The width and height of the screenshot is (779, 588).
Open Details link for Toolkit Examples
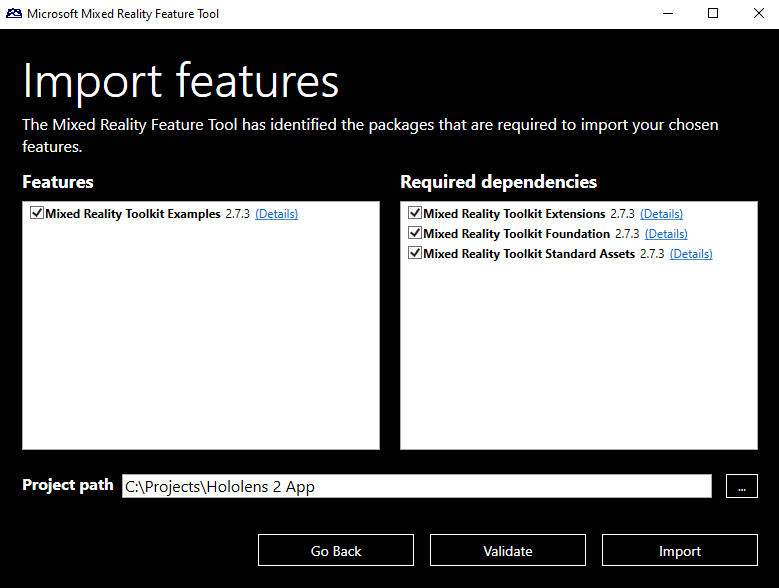pos(276,214)
